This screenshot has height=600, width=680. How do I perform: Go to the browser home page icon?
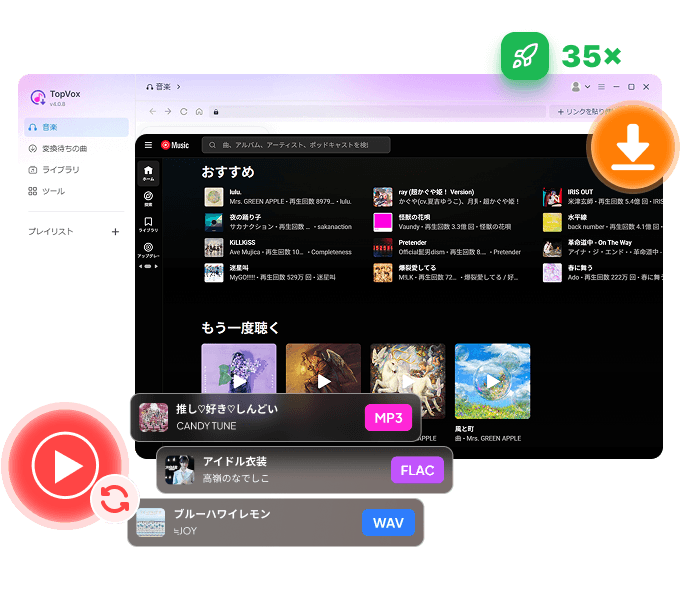(199, 111)
